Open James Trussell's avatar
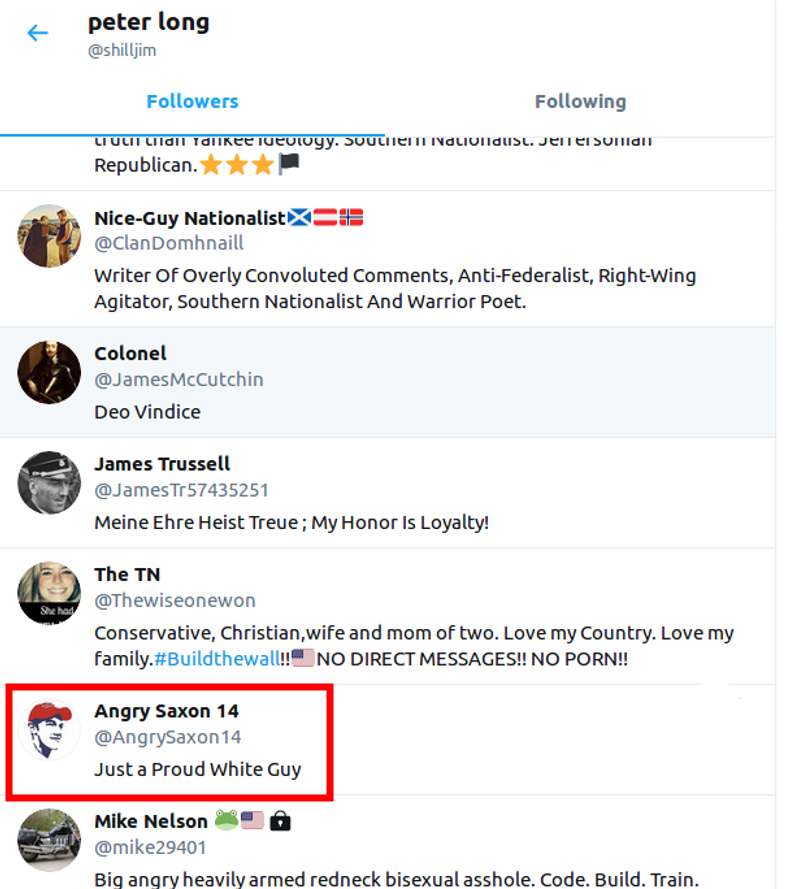Image resolution: width=796 pixels, height=889 pixels. click(49, 483)
